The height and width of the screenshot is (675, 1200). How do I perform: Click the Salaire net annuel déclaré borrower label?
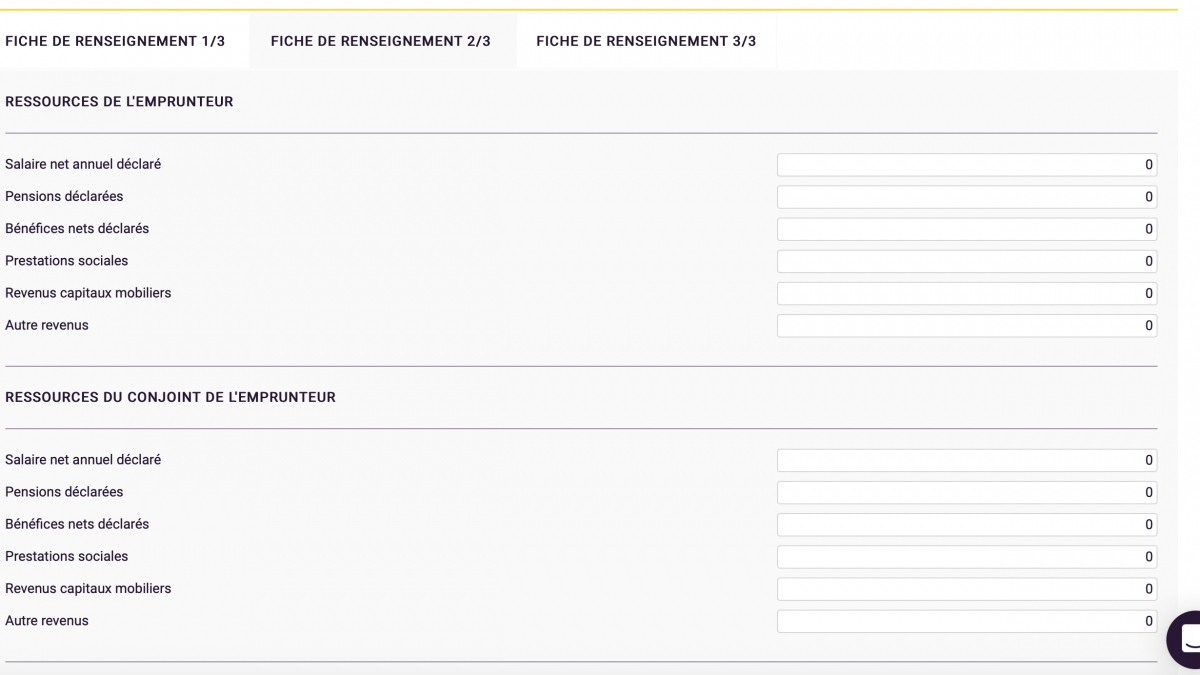83,164
